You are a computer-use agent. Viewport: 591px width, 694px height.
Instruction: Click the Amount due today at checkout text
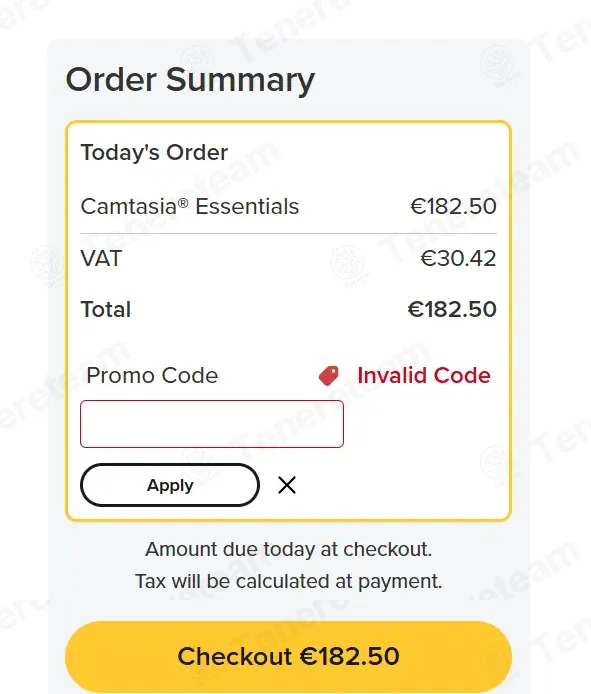(x=288, y=549)
